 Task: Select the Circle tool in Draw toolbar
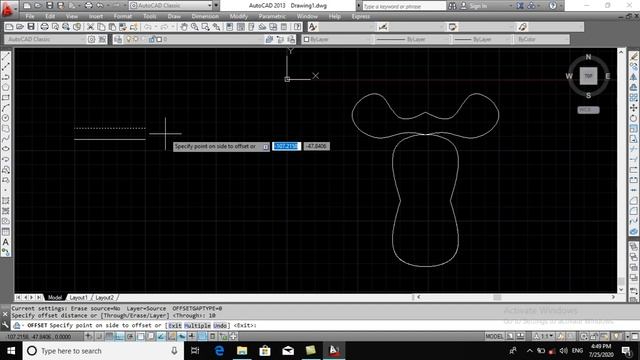point(6,118)
